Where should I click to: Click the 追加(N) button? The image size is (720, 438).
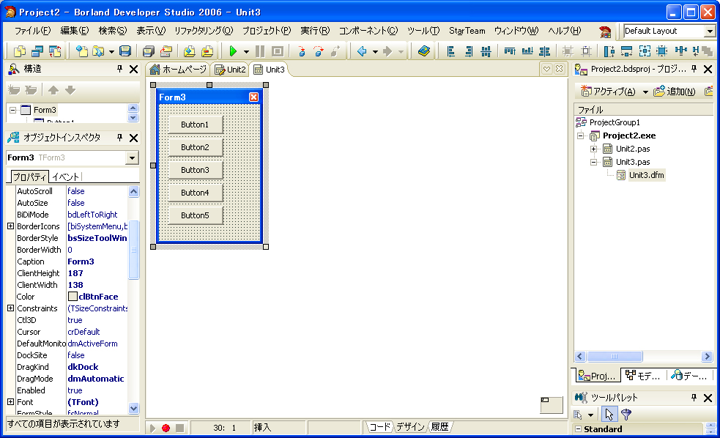675,91
